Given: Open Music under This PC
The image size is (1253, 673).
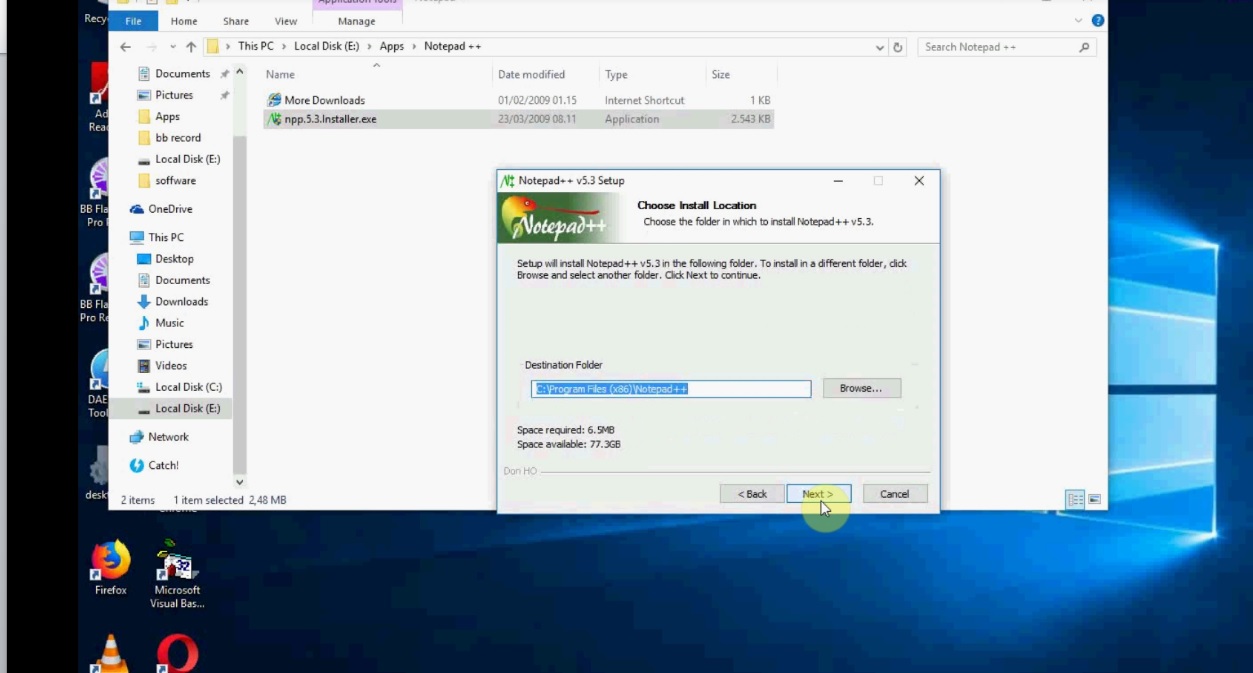Looking at the screenshot, I should point(169,323).
